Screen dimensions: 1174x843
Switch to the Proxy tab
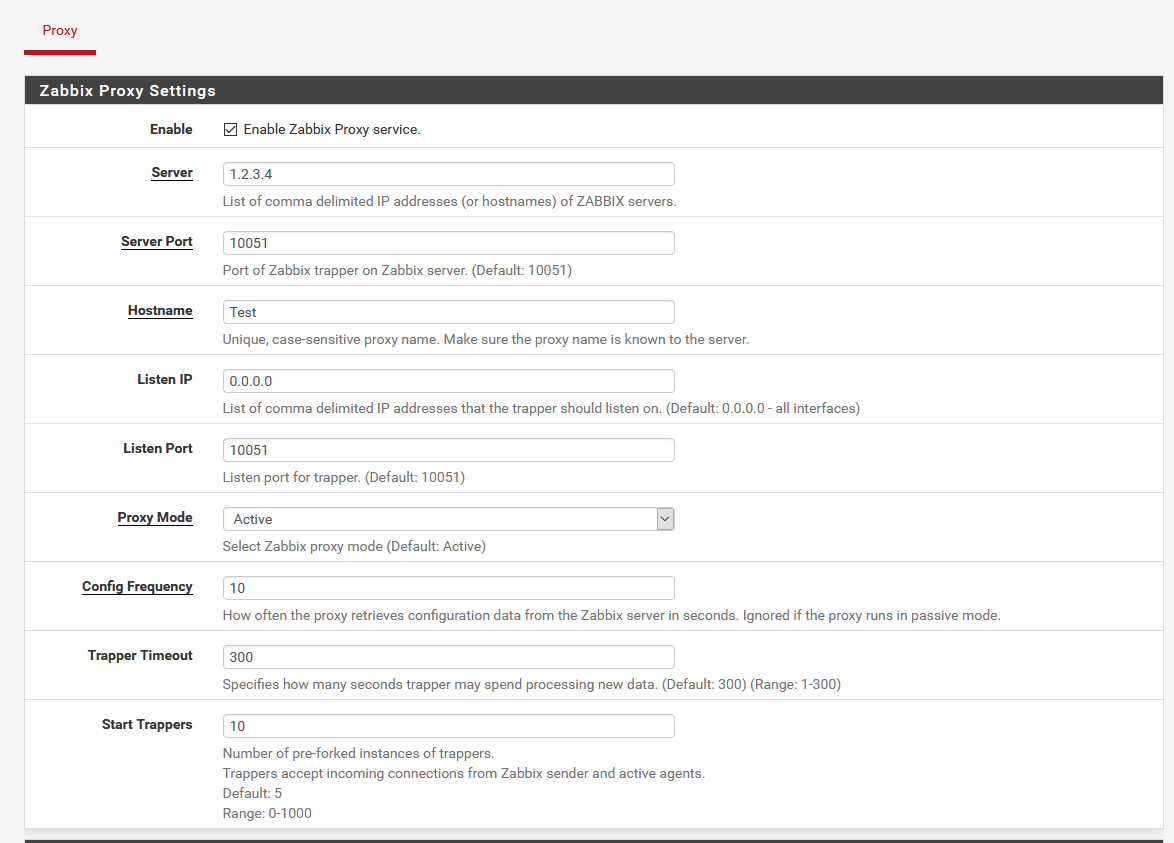pos(60,31)
